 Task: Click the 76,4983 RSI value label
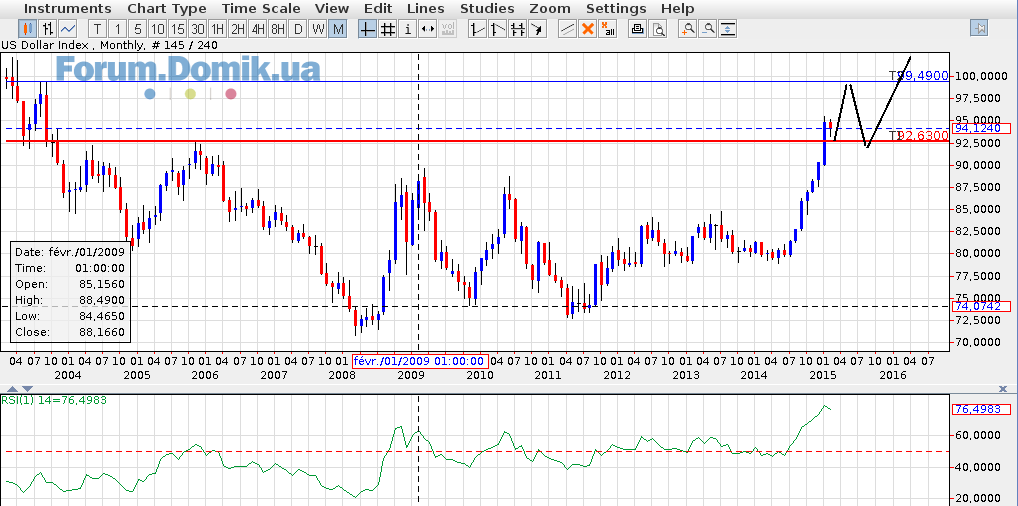981,409
